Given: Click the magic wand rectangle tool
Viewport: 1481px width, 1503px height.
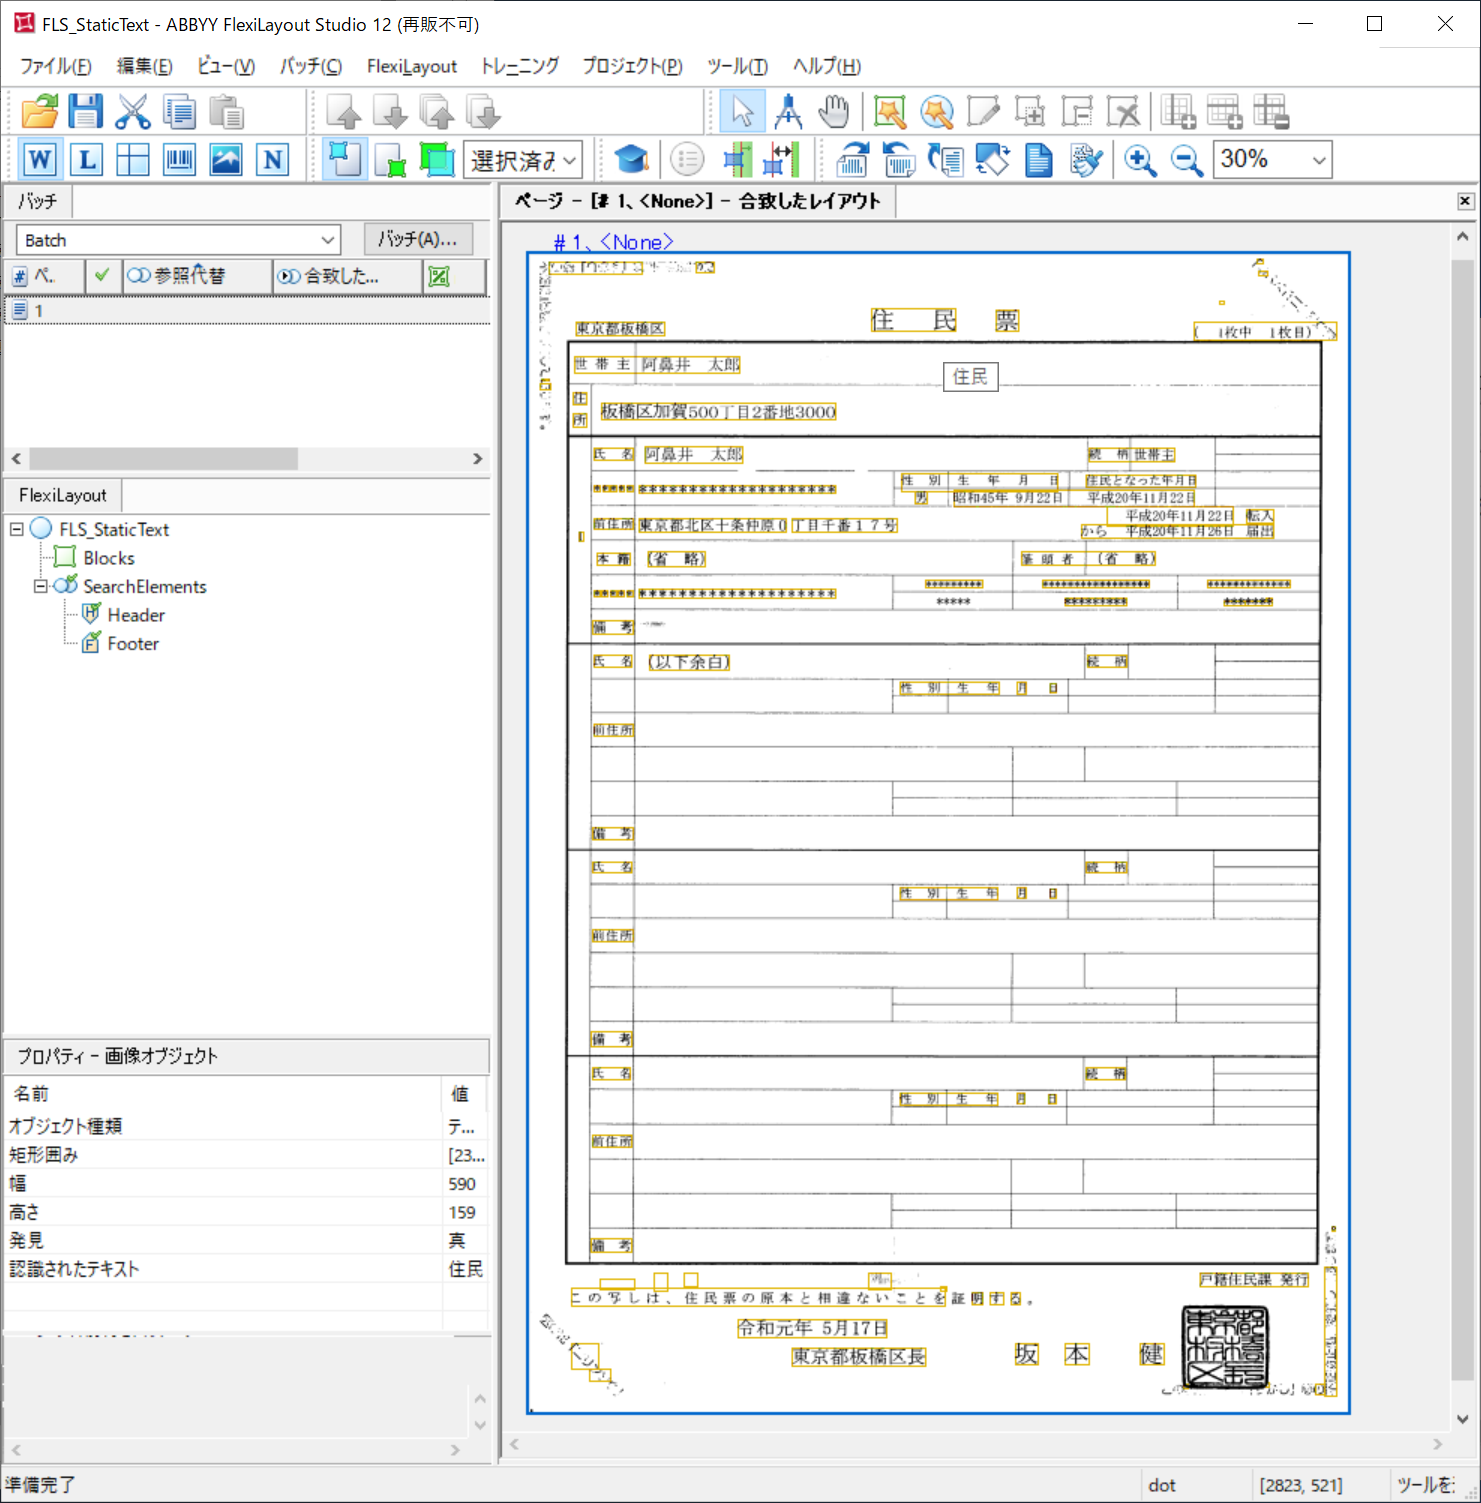Looking at the screenshot, I should click(889, 111).
